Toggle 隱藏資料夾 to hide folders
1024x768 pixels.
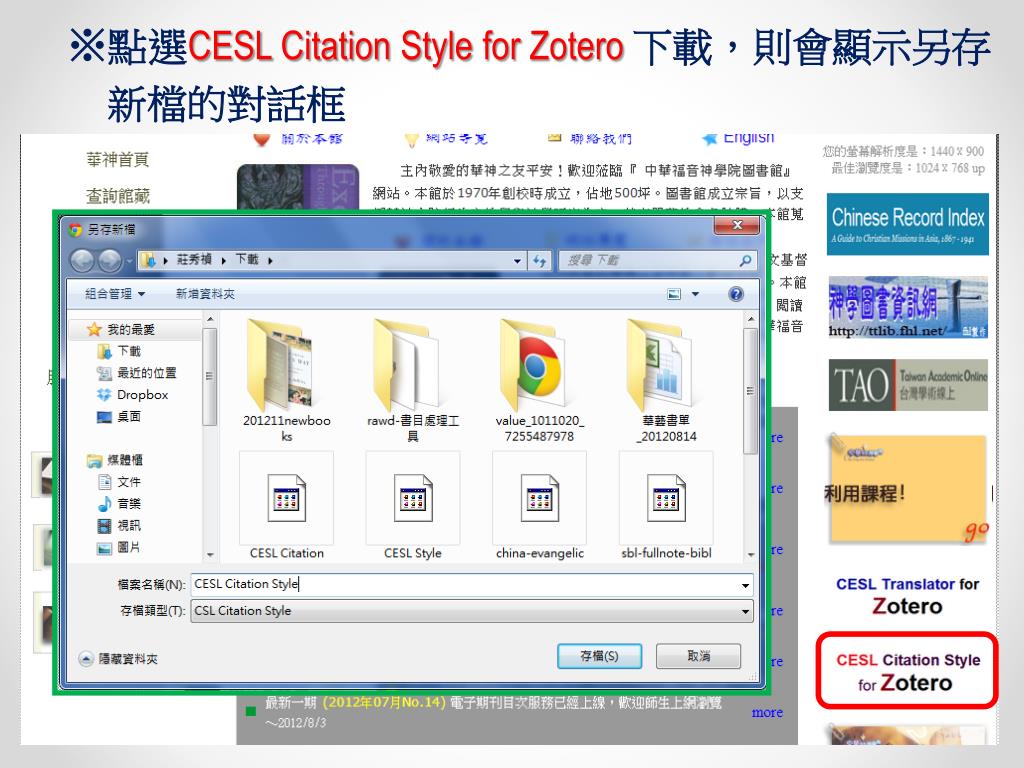[119, 659]
